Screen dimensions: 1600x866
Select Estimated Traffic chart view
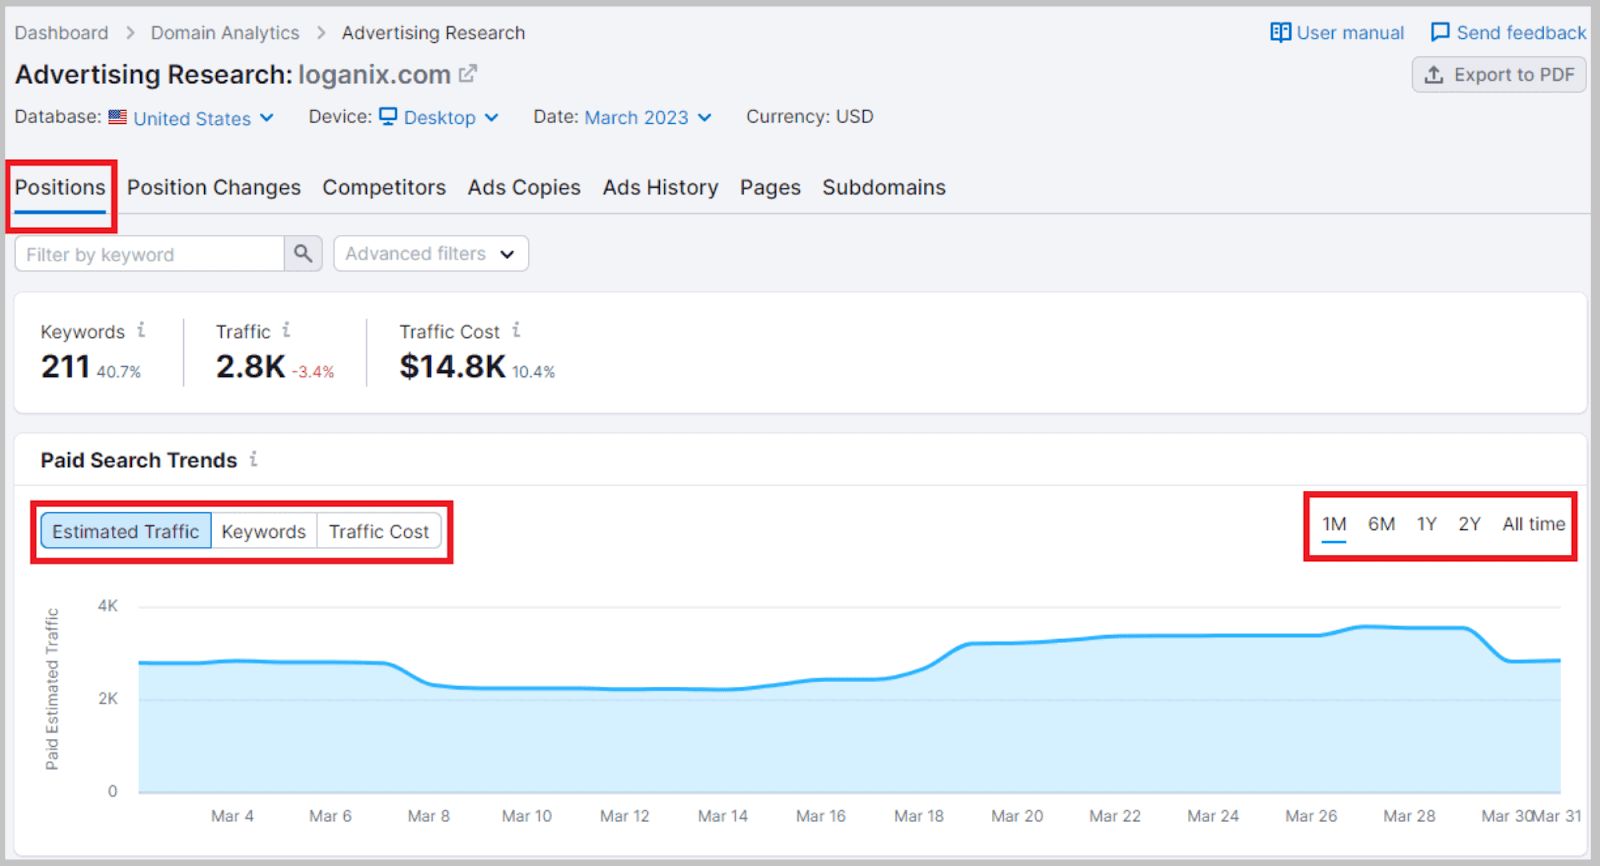(x=126, y=531)
